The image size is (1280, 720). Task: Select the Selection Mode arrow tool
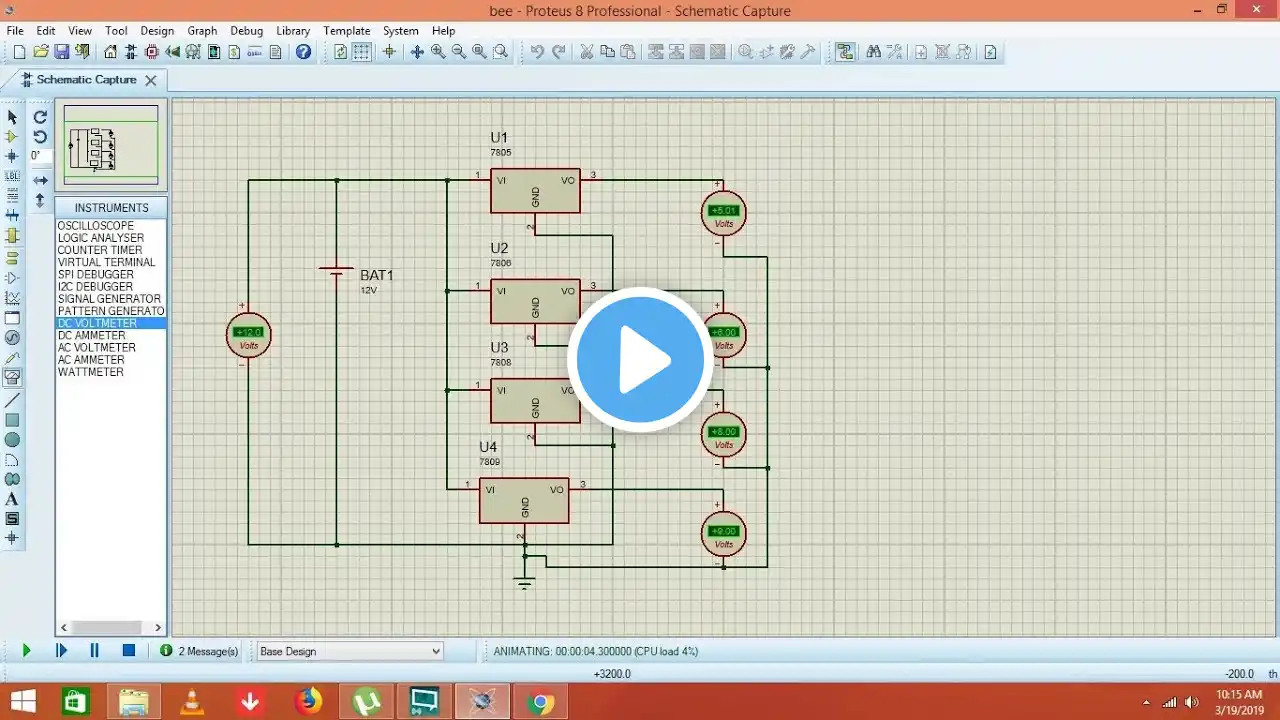[x=12, y=117]
